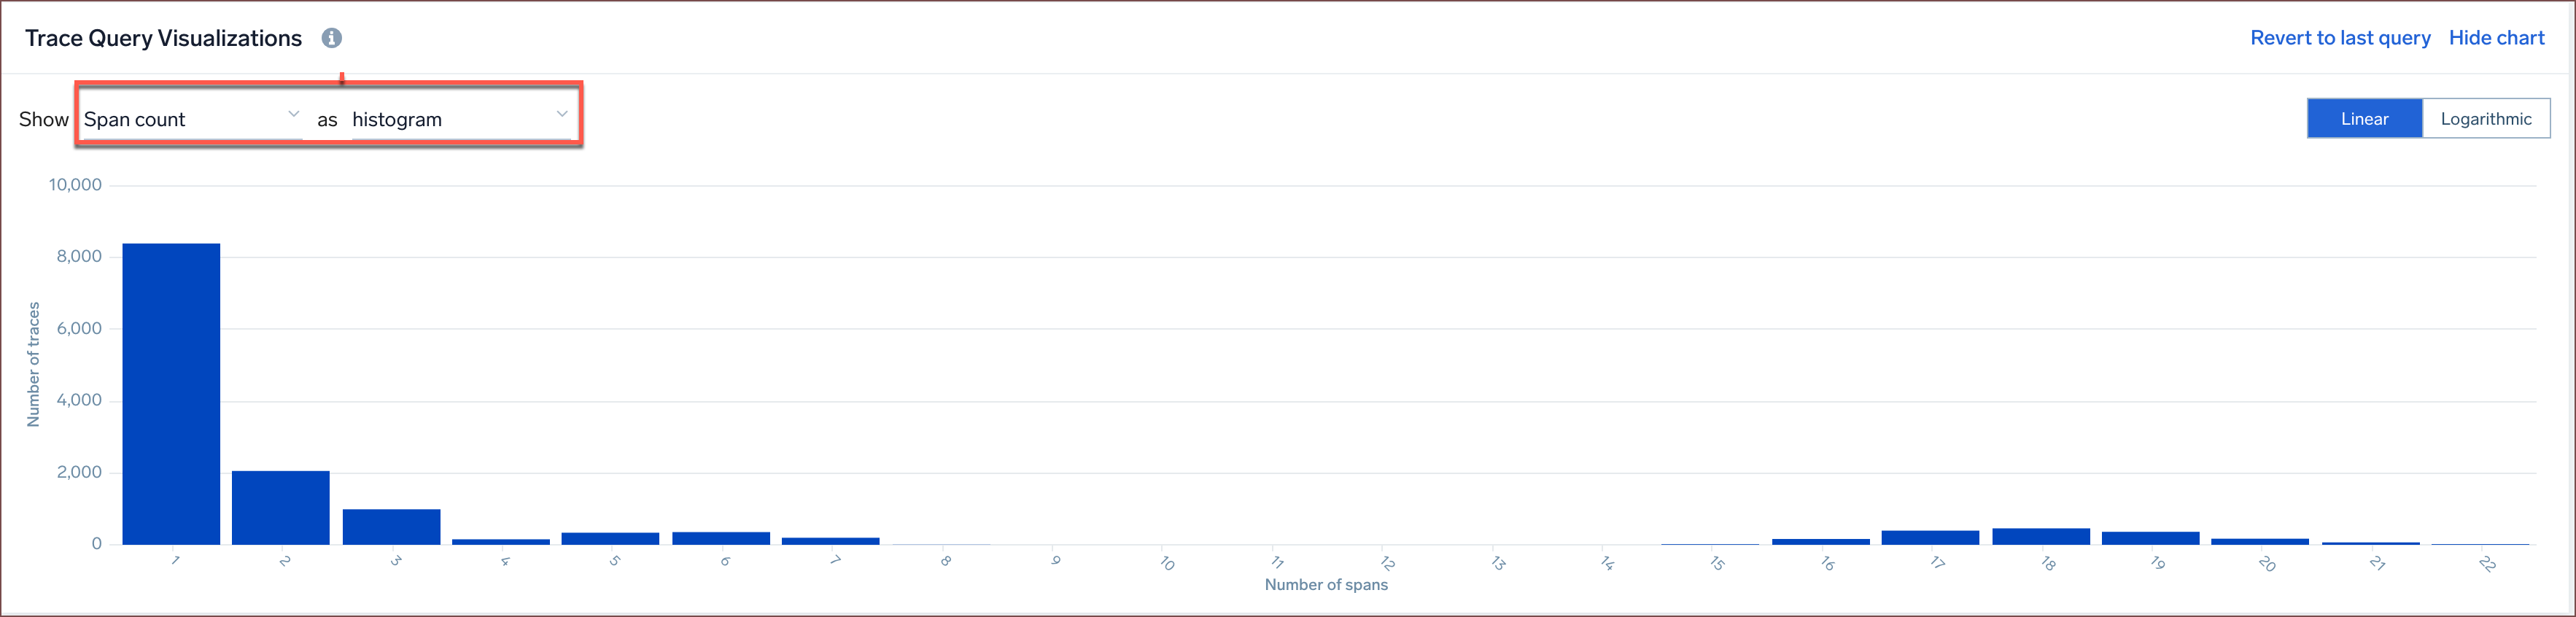Switch the chart to Logarithmic scale
Screen dimensions: 2576x617
(x=2486, y=118)
